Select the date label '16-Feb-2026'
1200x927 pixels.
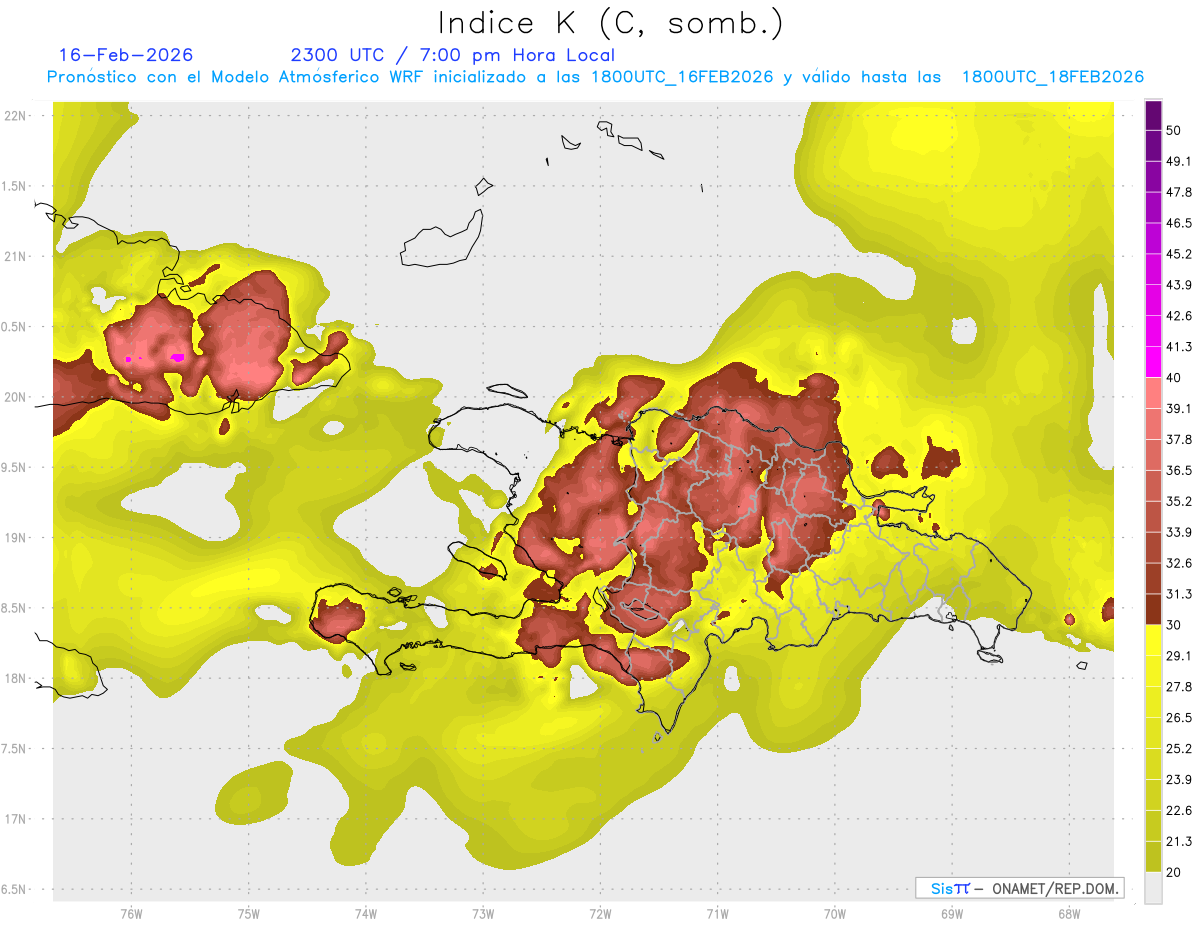pos(126,55)
